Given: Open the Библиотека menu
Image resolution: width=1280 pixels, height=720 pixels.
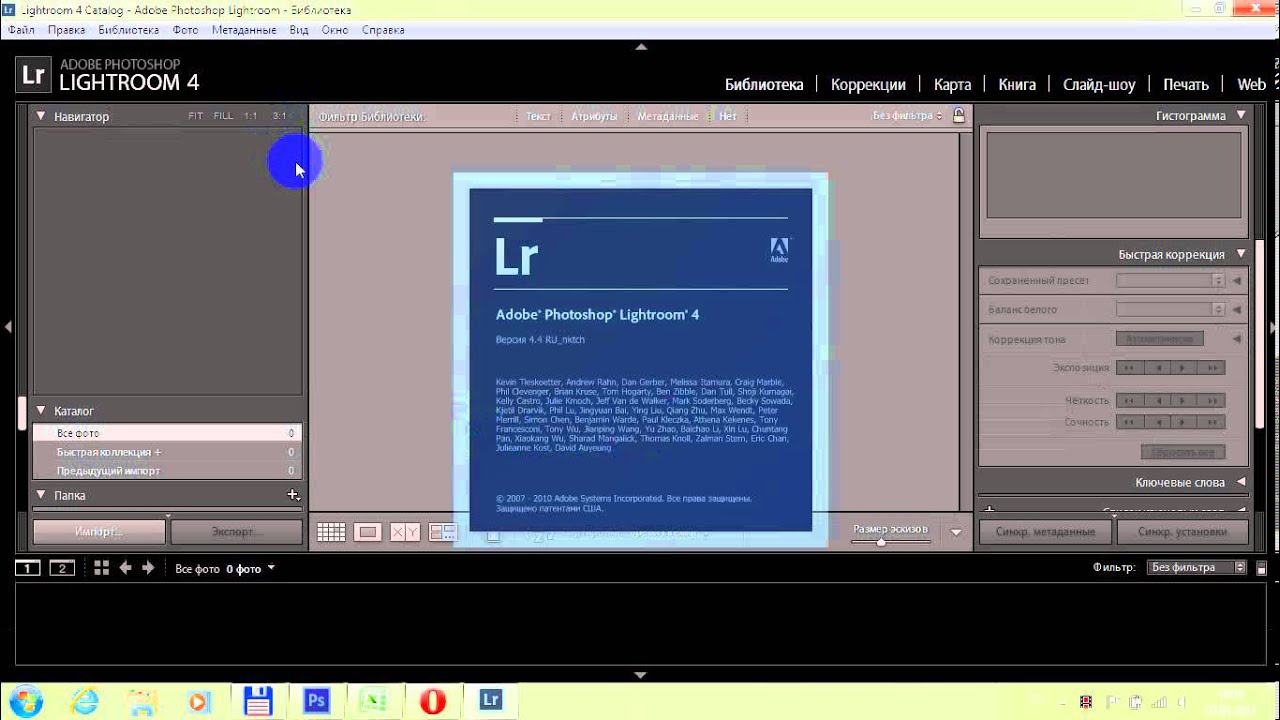Looking at the screenshot, I should [128, 30].
